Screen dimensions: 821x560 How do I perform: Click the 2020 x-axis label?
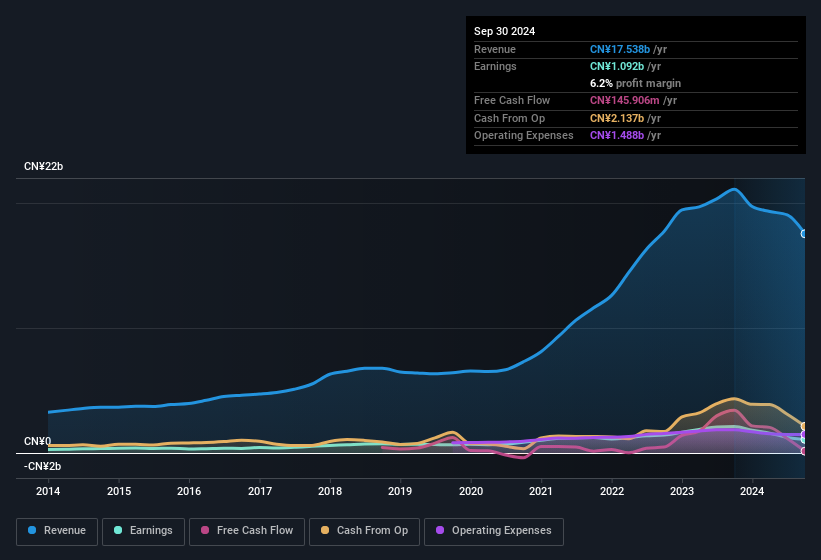(471, 491)
